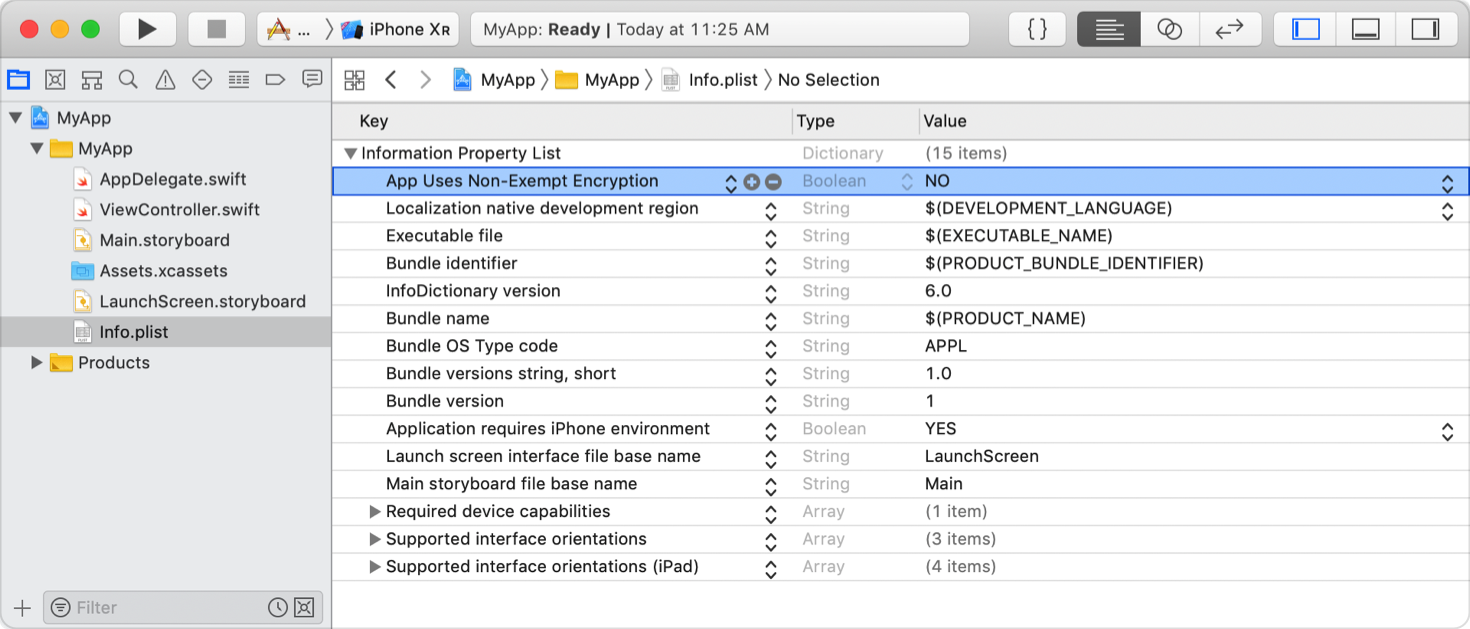
Task: Expand the Products folder
Action: [x=37, y=363]
